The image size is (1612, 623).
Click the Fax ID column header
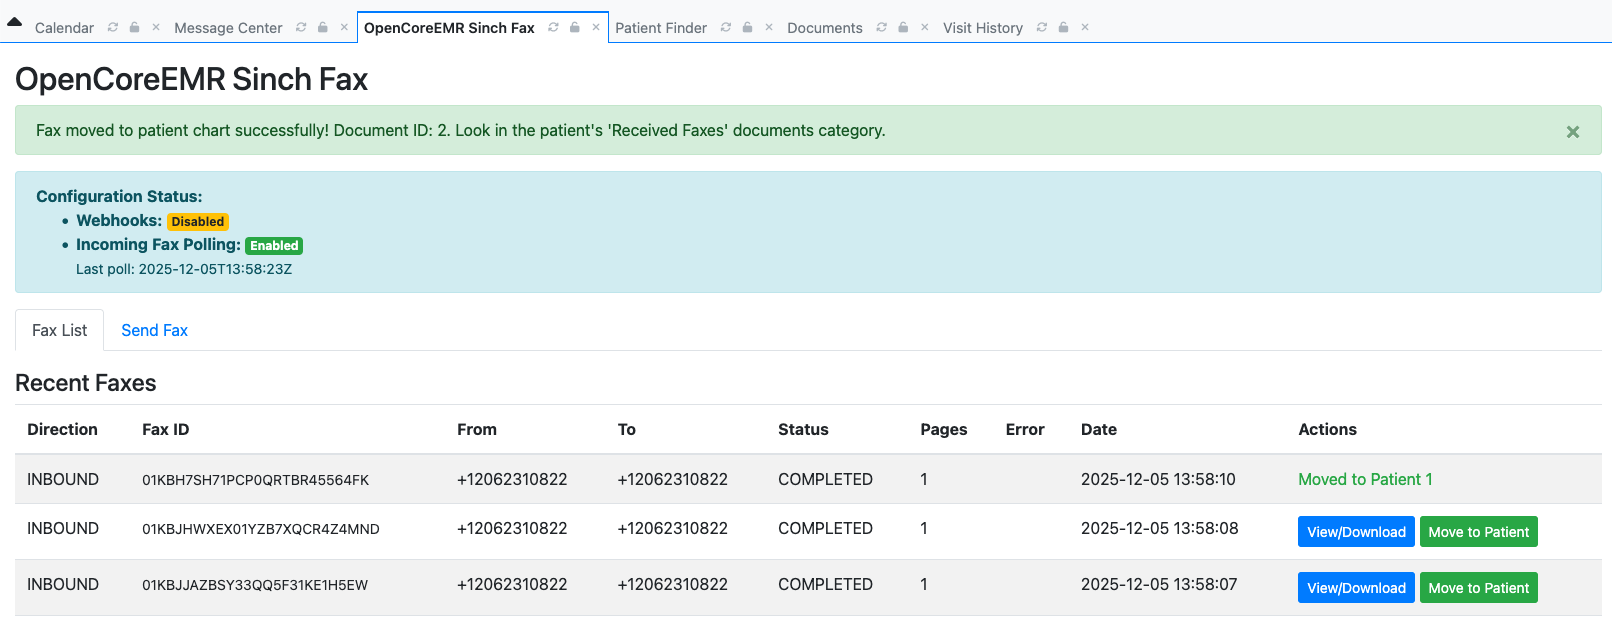coord(165,429)
